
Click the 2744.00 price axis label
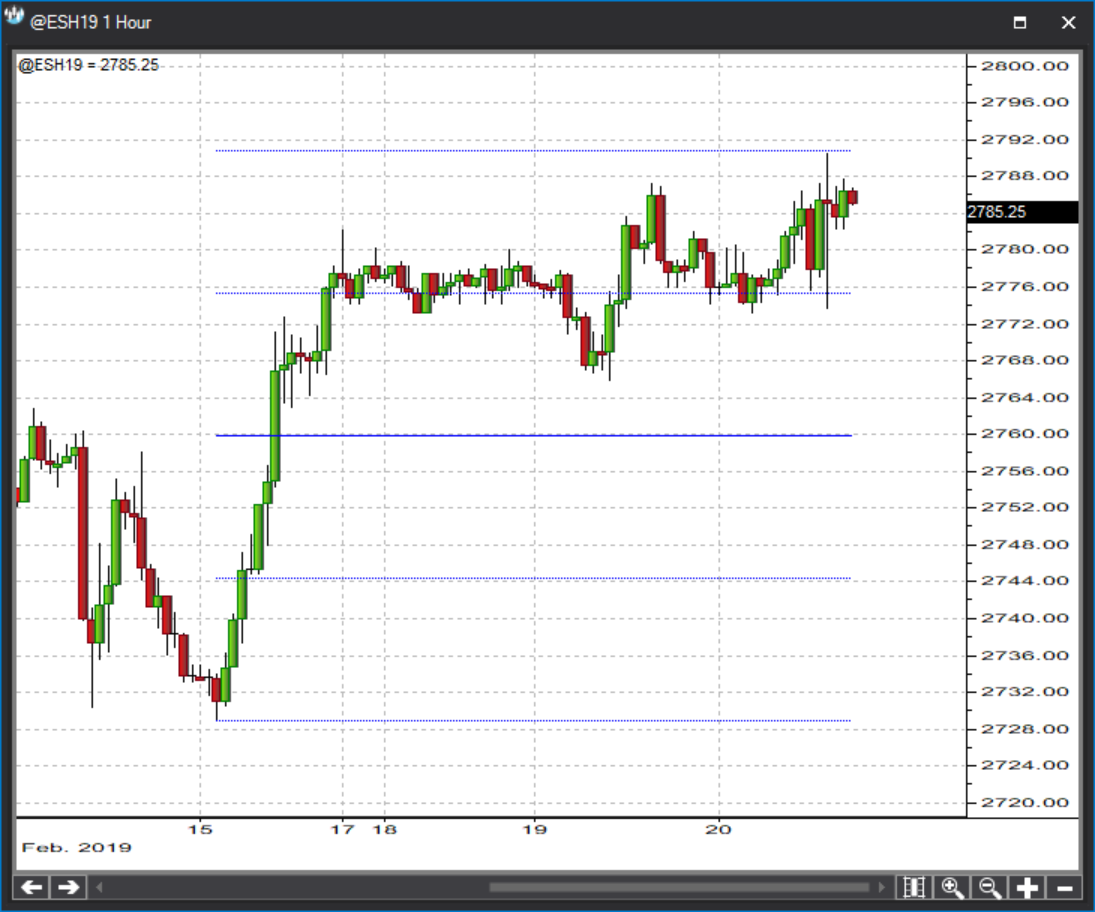(x=1024, y=580)
